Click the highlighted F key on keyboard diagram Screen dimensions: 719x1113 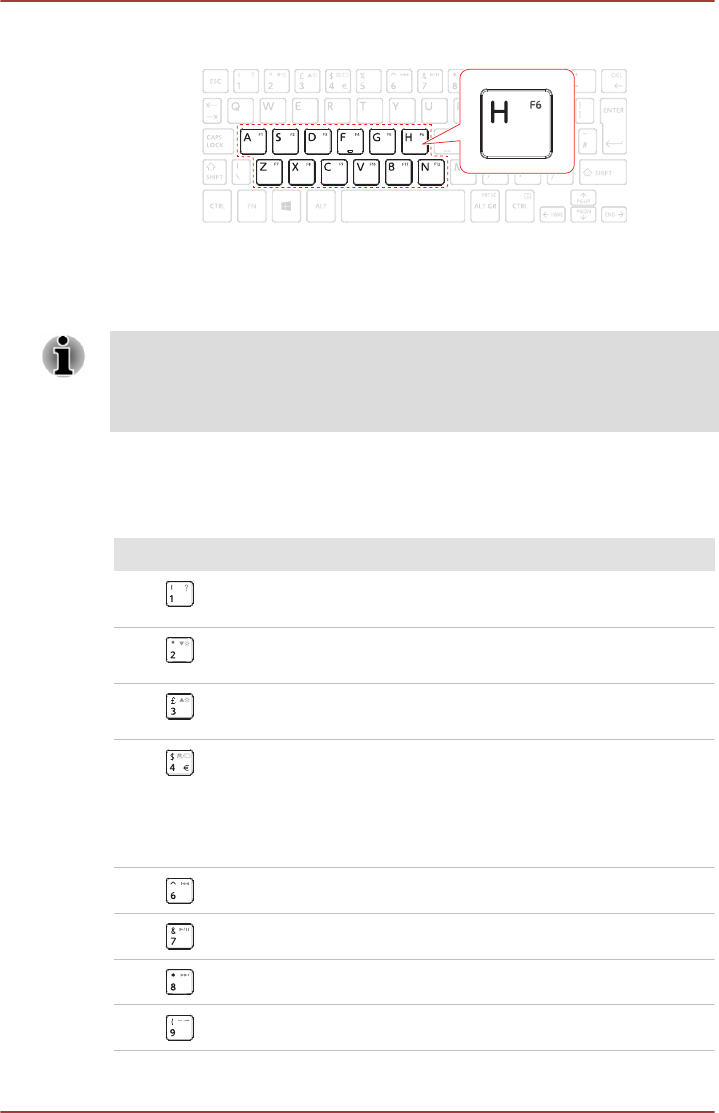(x=349, y=141)
